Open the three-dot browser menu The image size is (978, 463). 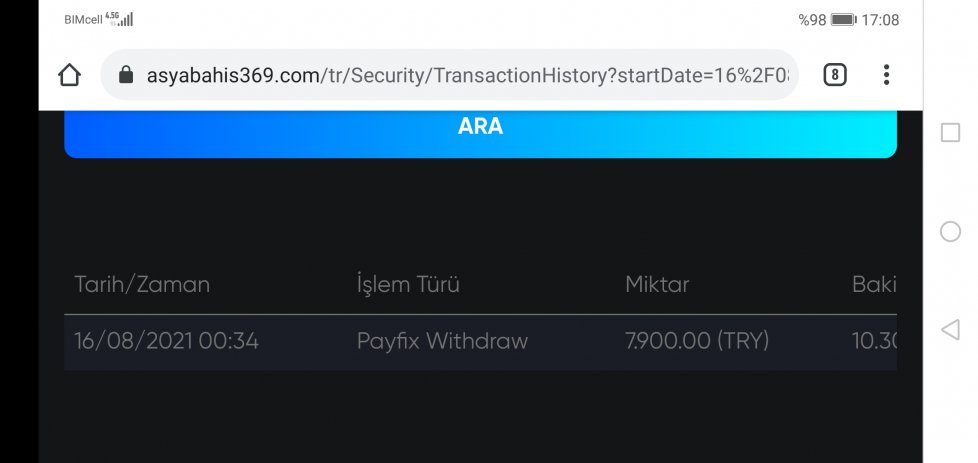tap(886, 75)
